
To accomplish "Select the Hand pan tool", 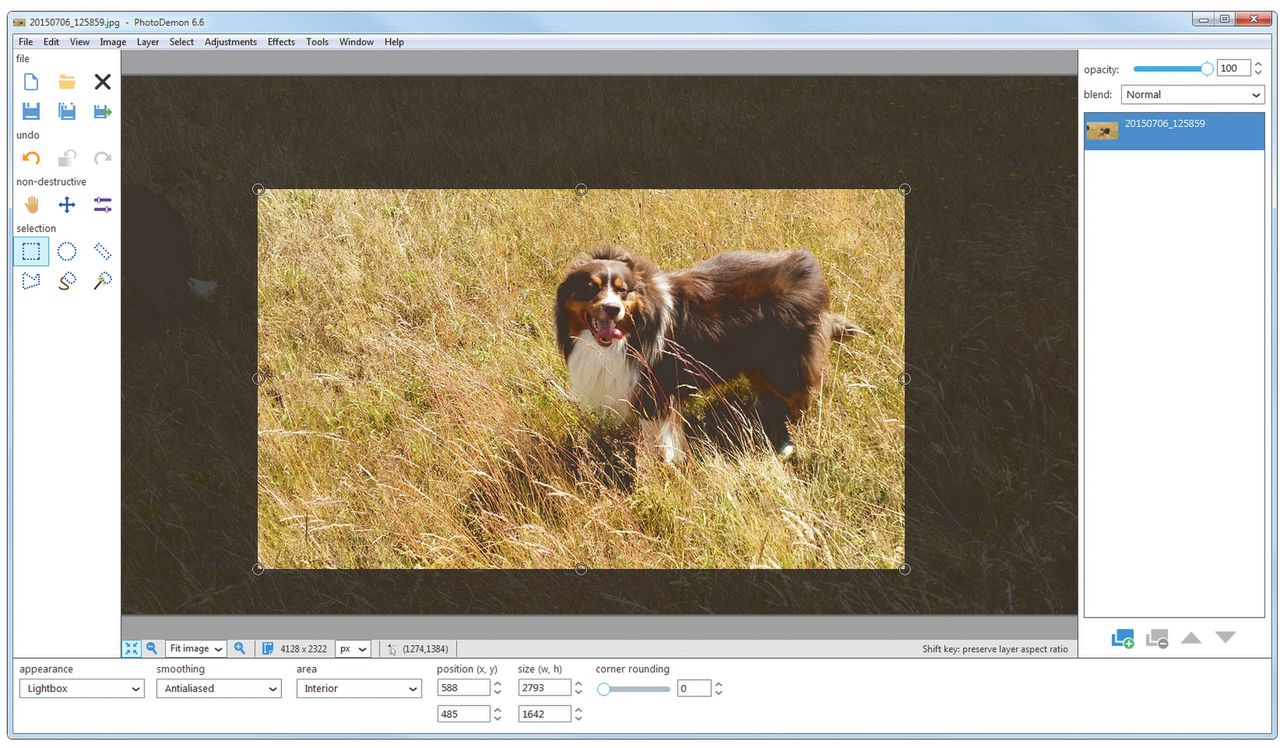I will click(31, 205).
